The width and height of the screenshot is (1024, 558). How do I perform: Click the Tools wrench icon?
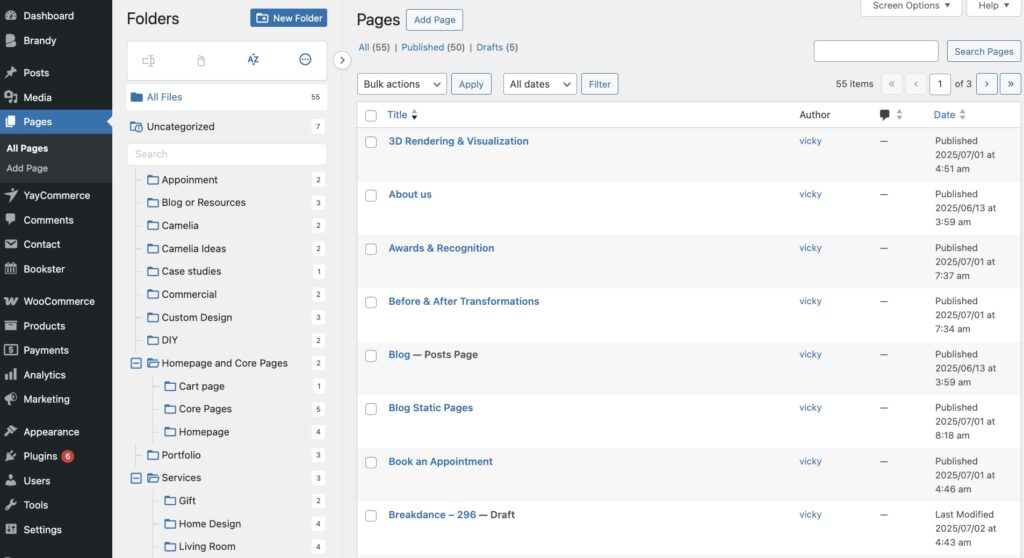coord(10,504)
